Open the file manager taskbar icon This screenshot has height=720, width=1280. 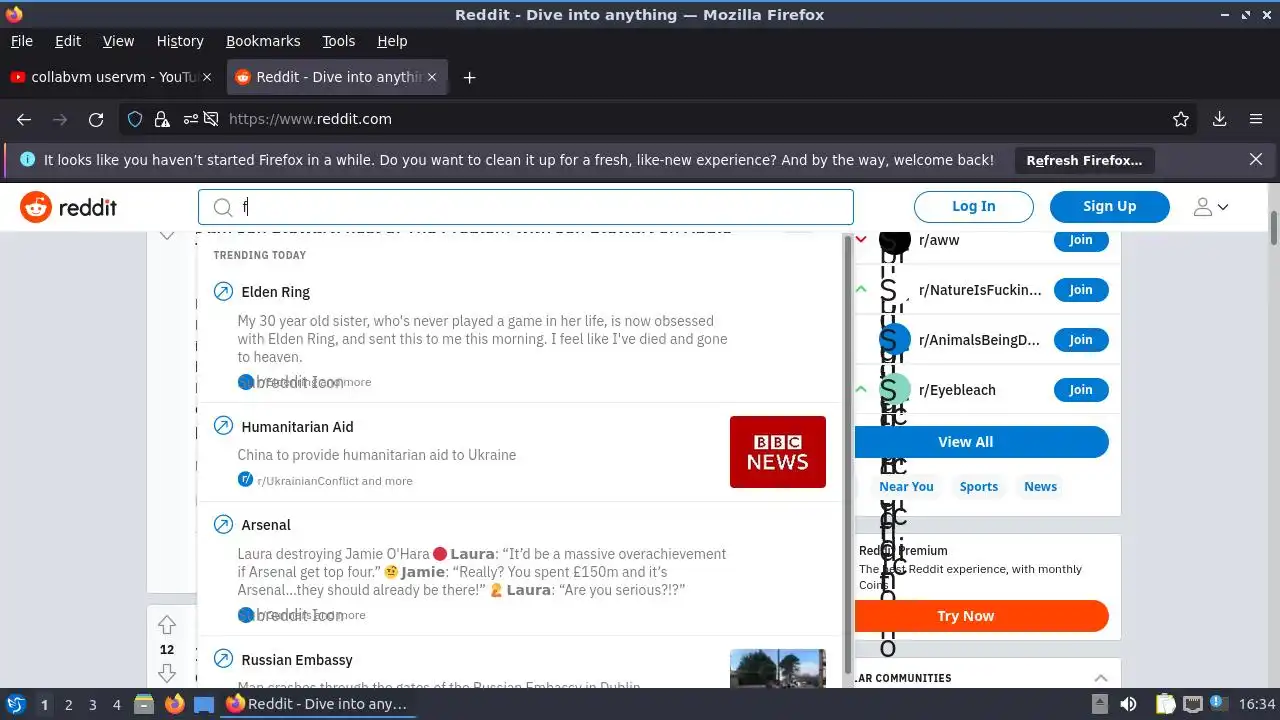tap(143, 704)
